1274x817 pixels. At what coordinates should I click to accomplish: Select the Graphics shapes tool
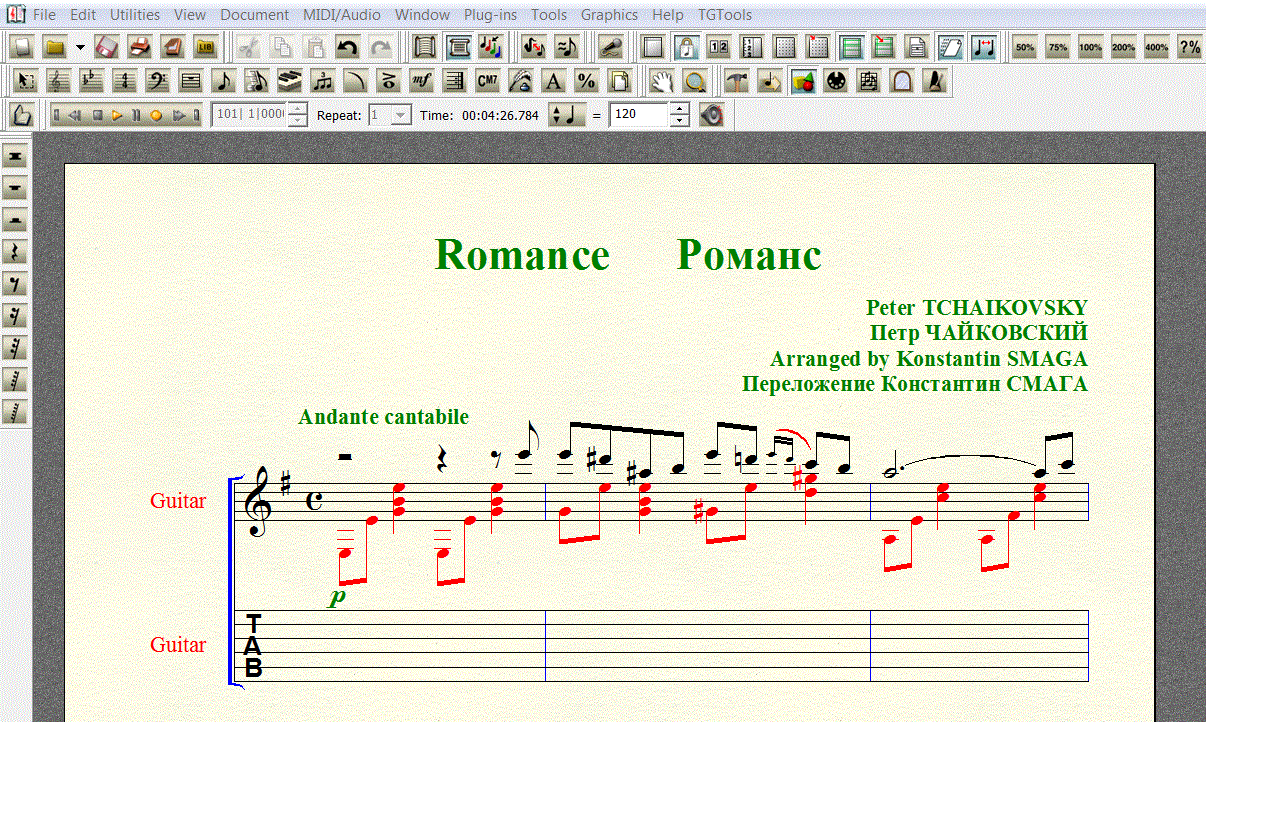tap(803, 81)
